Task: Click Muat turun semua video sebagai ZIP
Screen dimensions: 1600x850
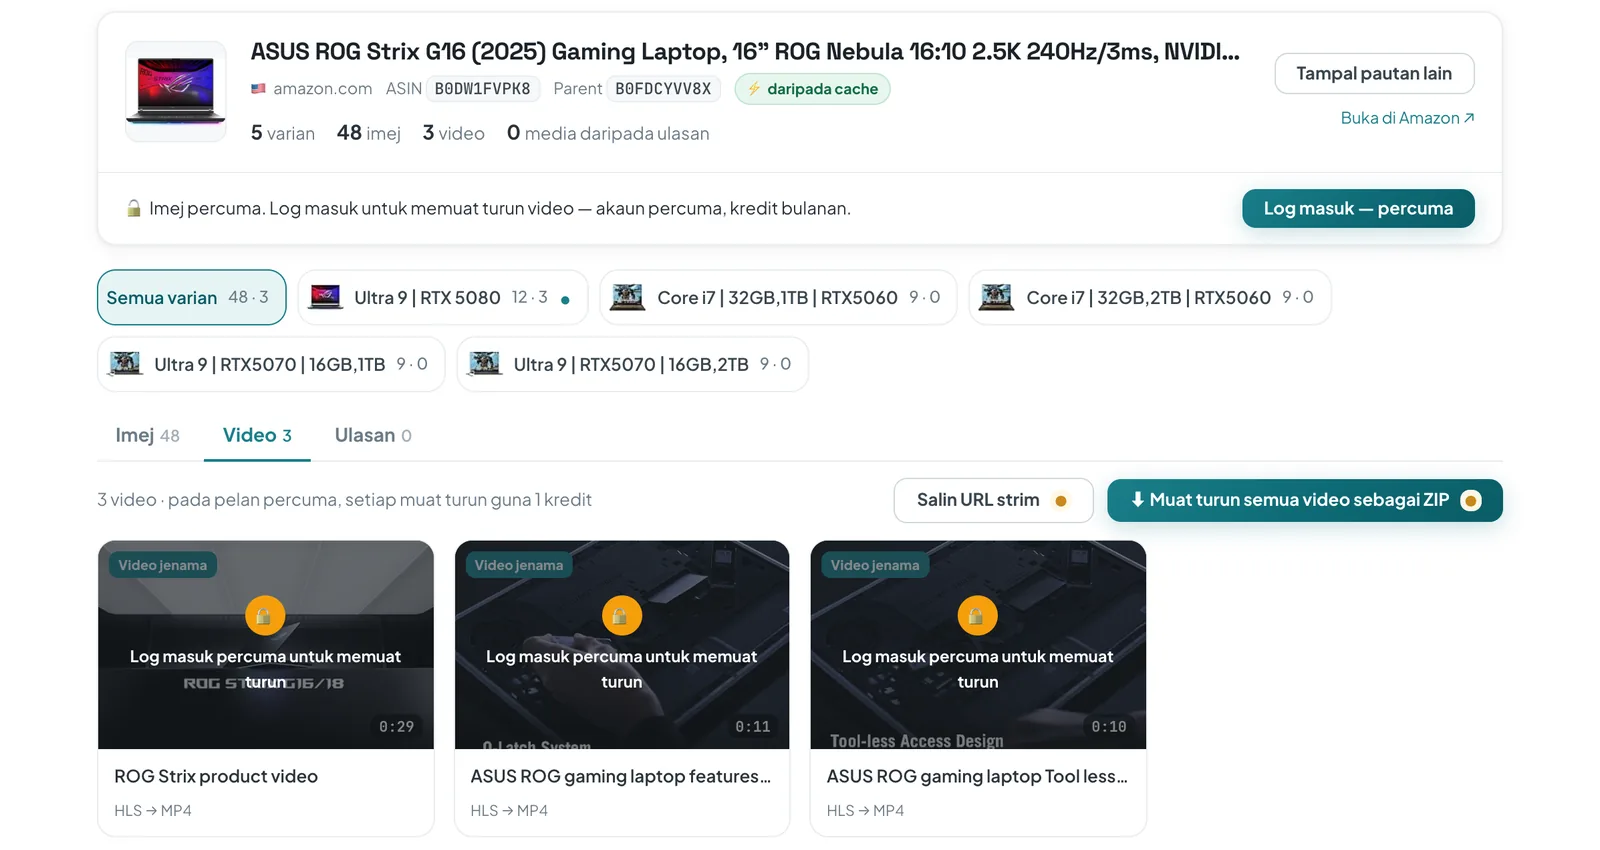Action: tap(1304, 500)
